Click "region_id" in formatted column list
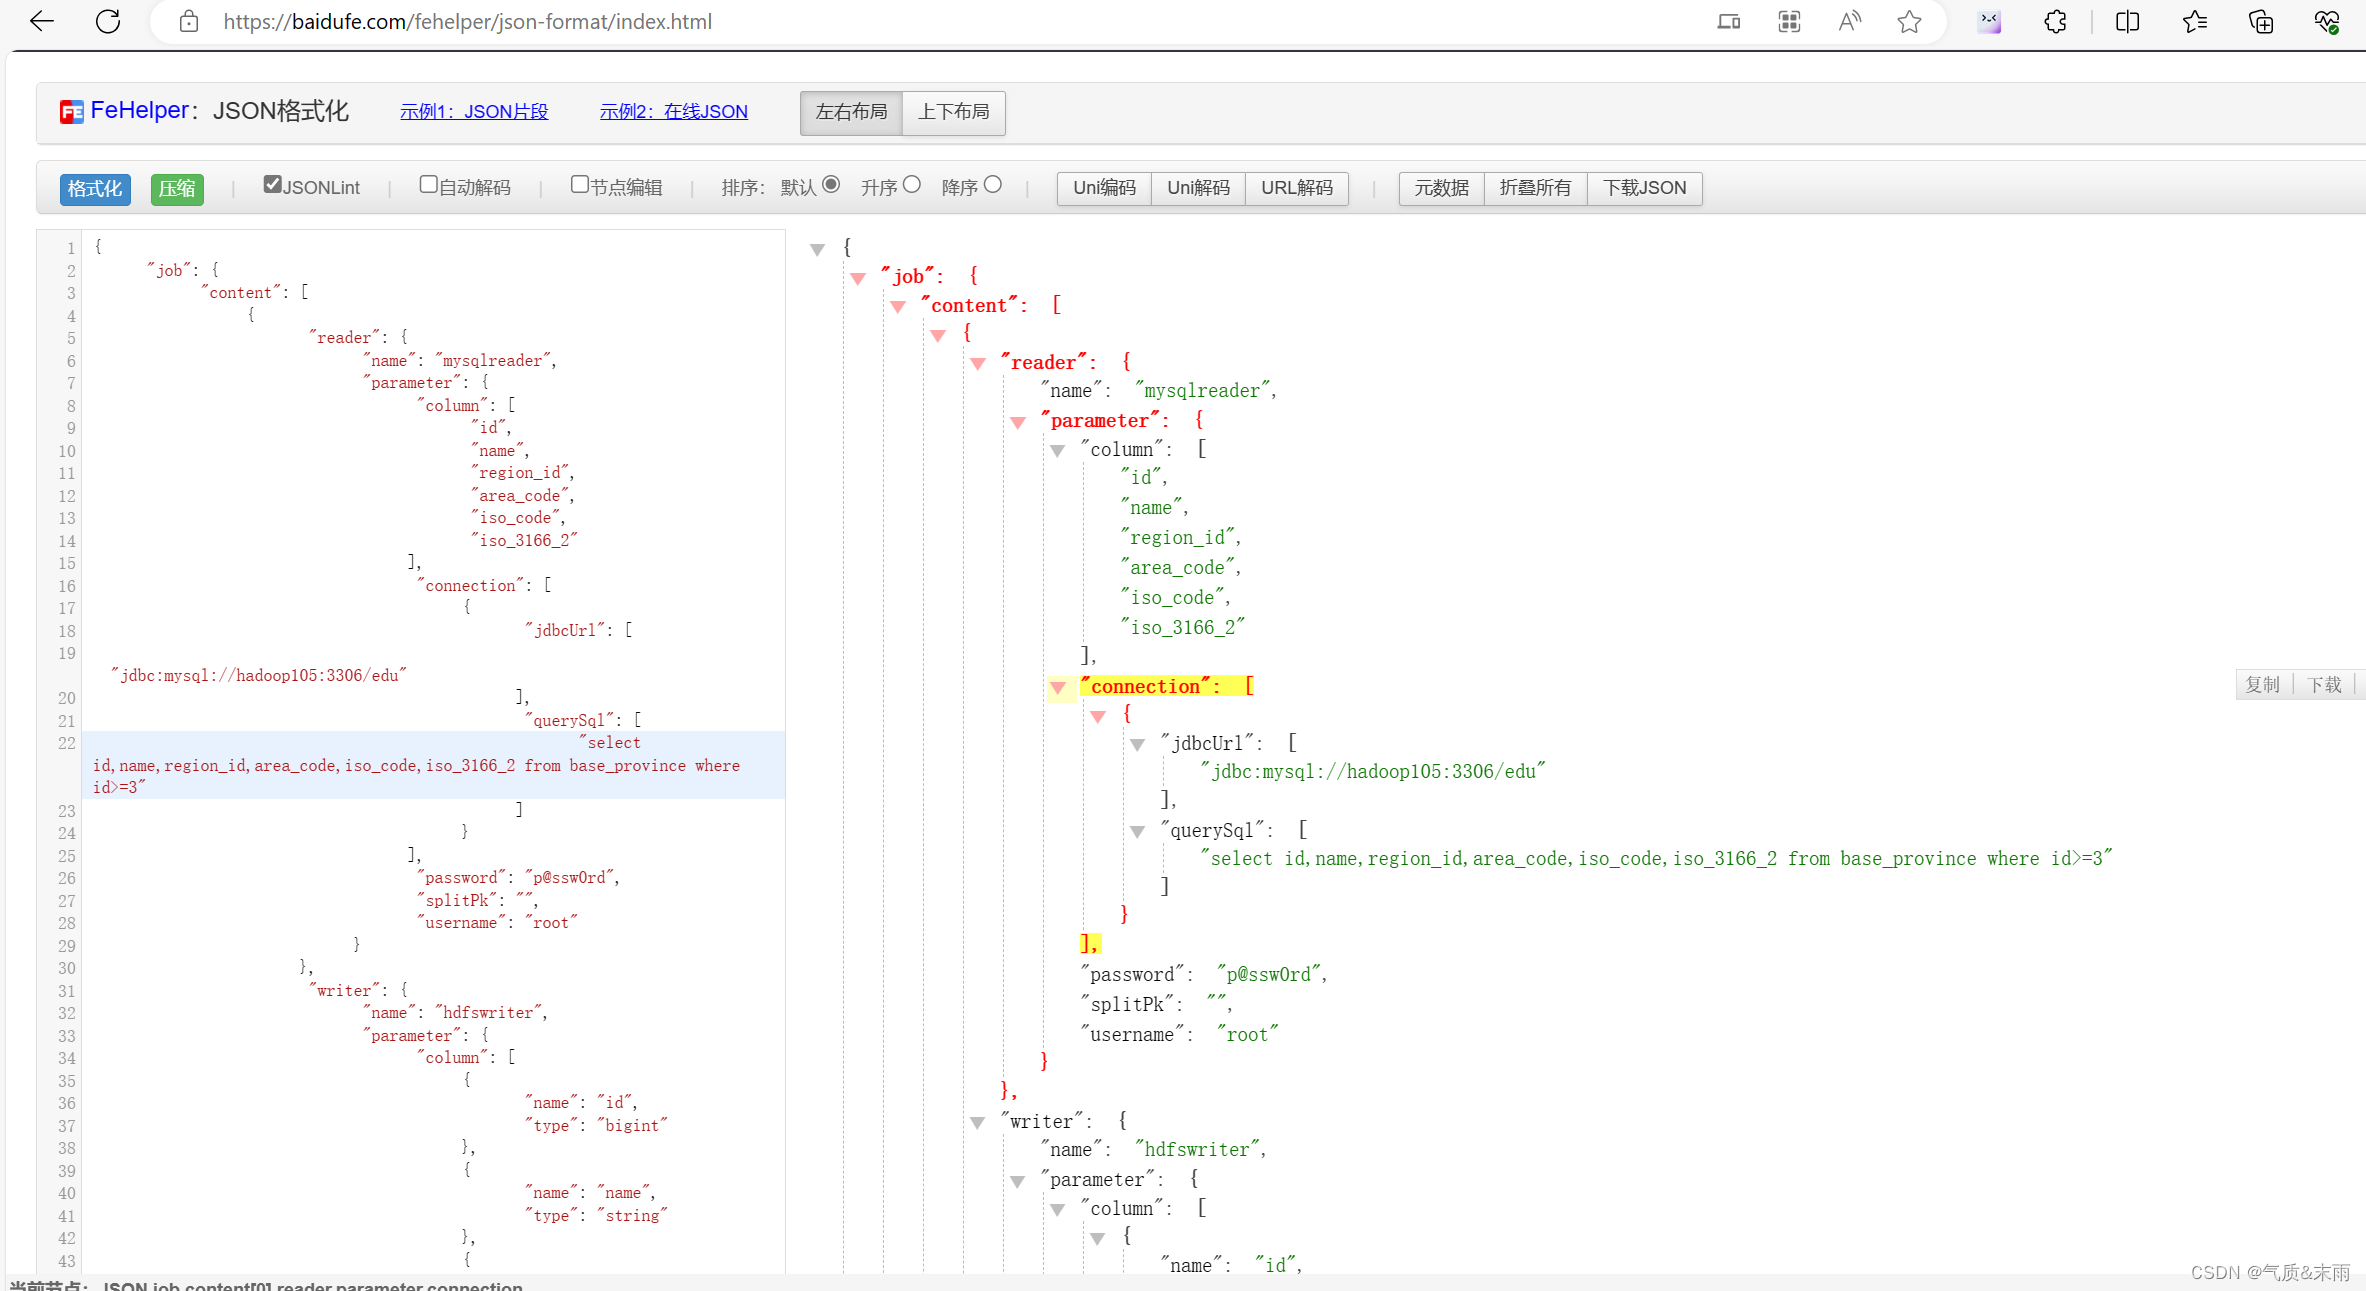 point(1178,538)
